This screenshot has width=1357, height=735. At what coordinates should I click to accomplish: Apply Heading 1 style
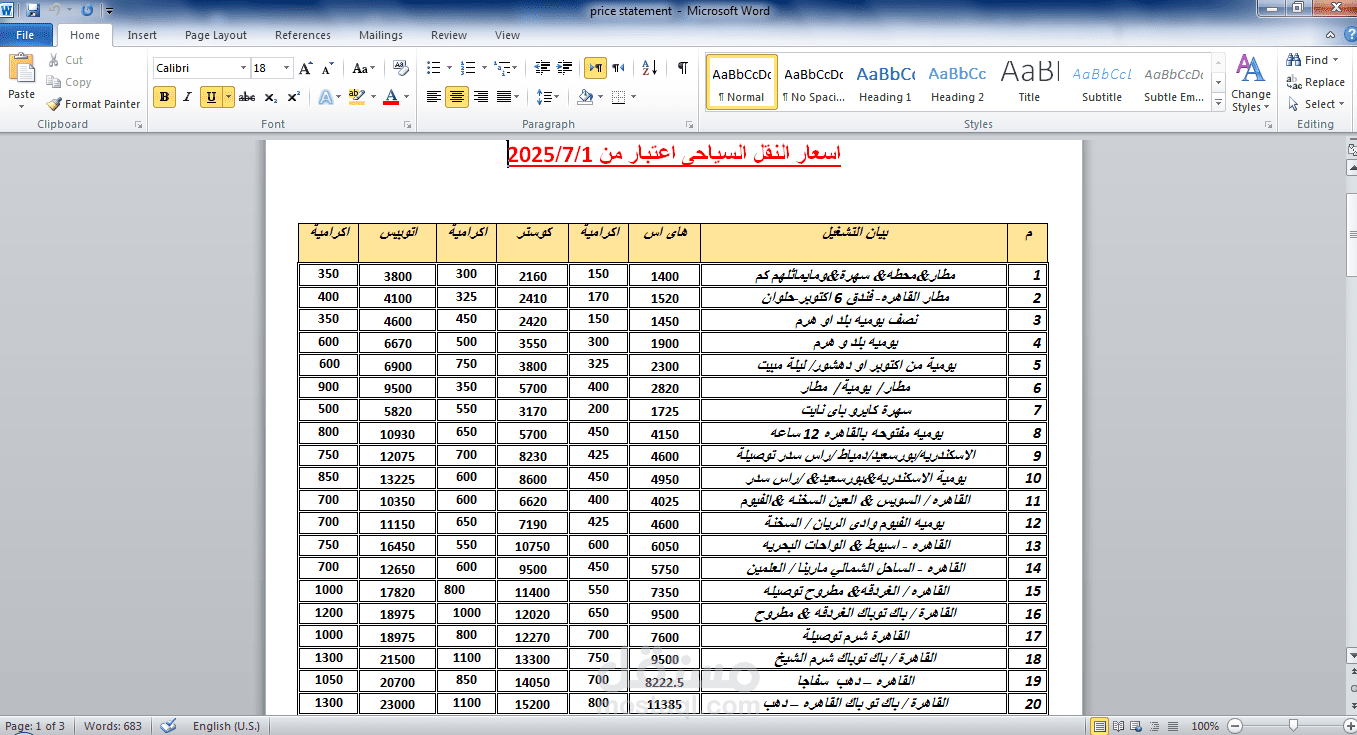pos(885,83)
